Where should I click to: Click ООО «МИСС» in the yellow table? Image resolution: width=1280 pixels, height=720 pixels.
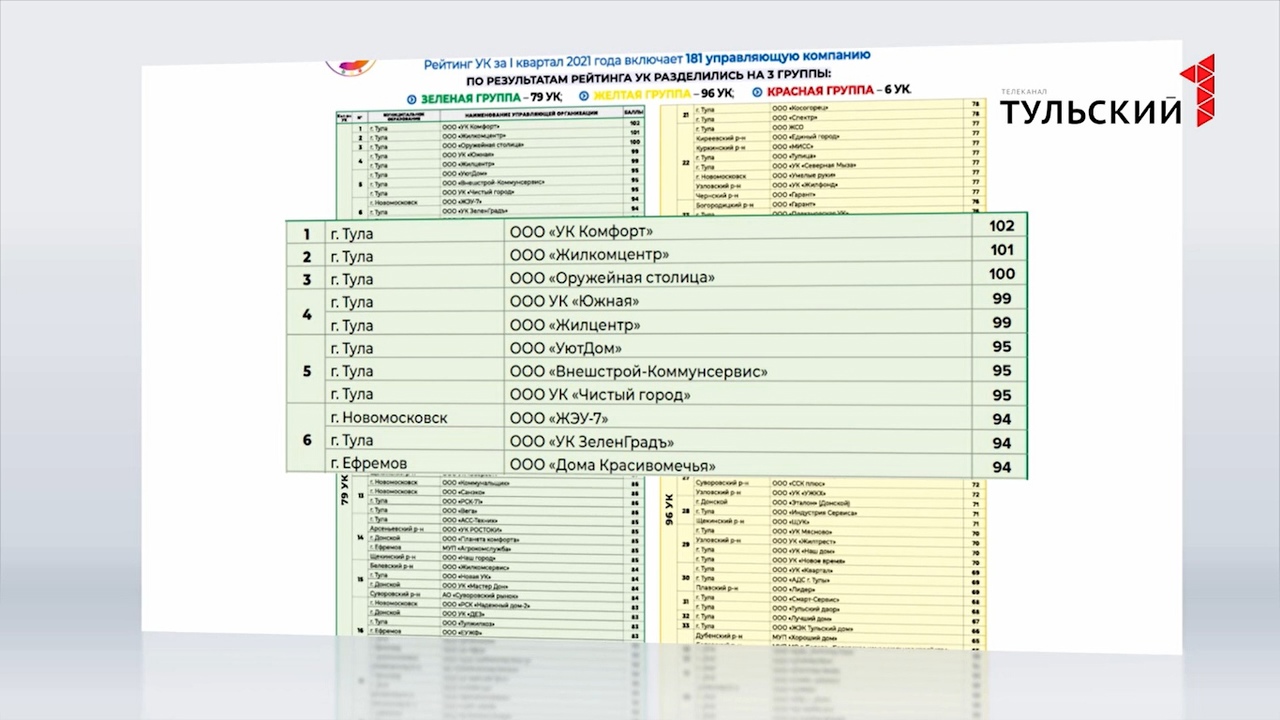point(793,146)
